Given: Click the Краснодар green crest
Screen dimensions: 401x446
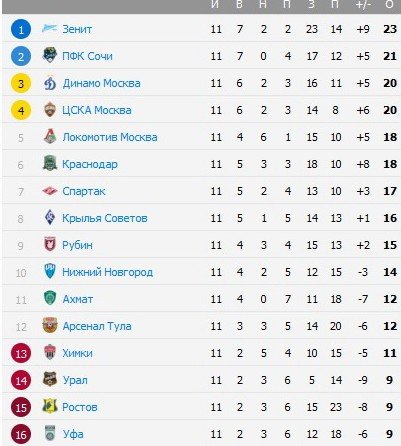Looking at the screenshot, I should coord(50,164).
